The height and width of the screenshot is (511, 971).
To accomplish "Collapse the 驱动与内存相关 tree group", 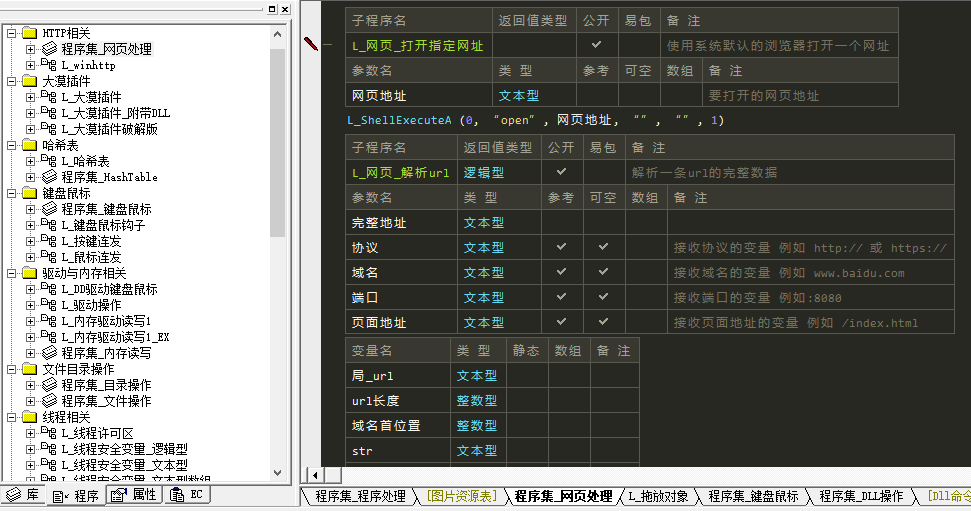I will [12, 273].
